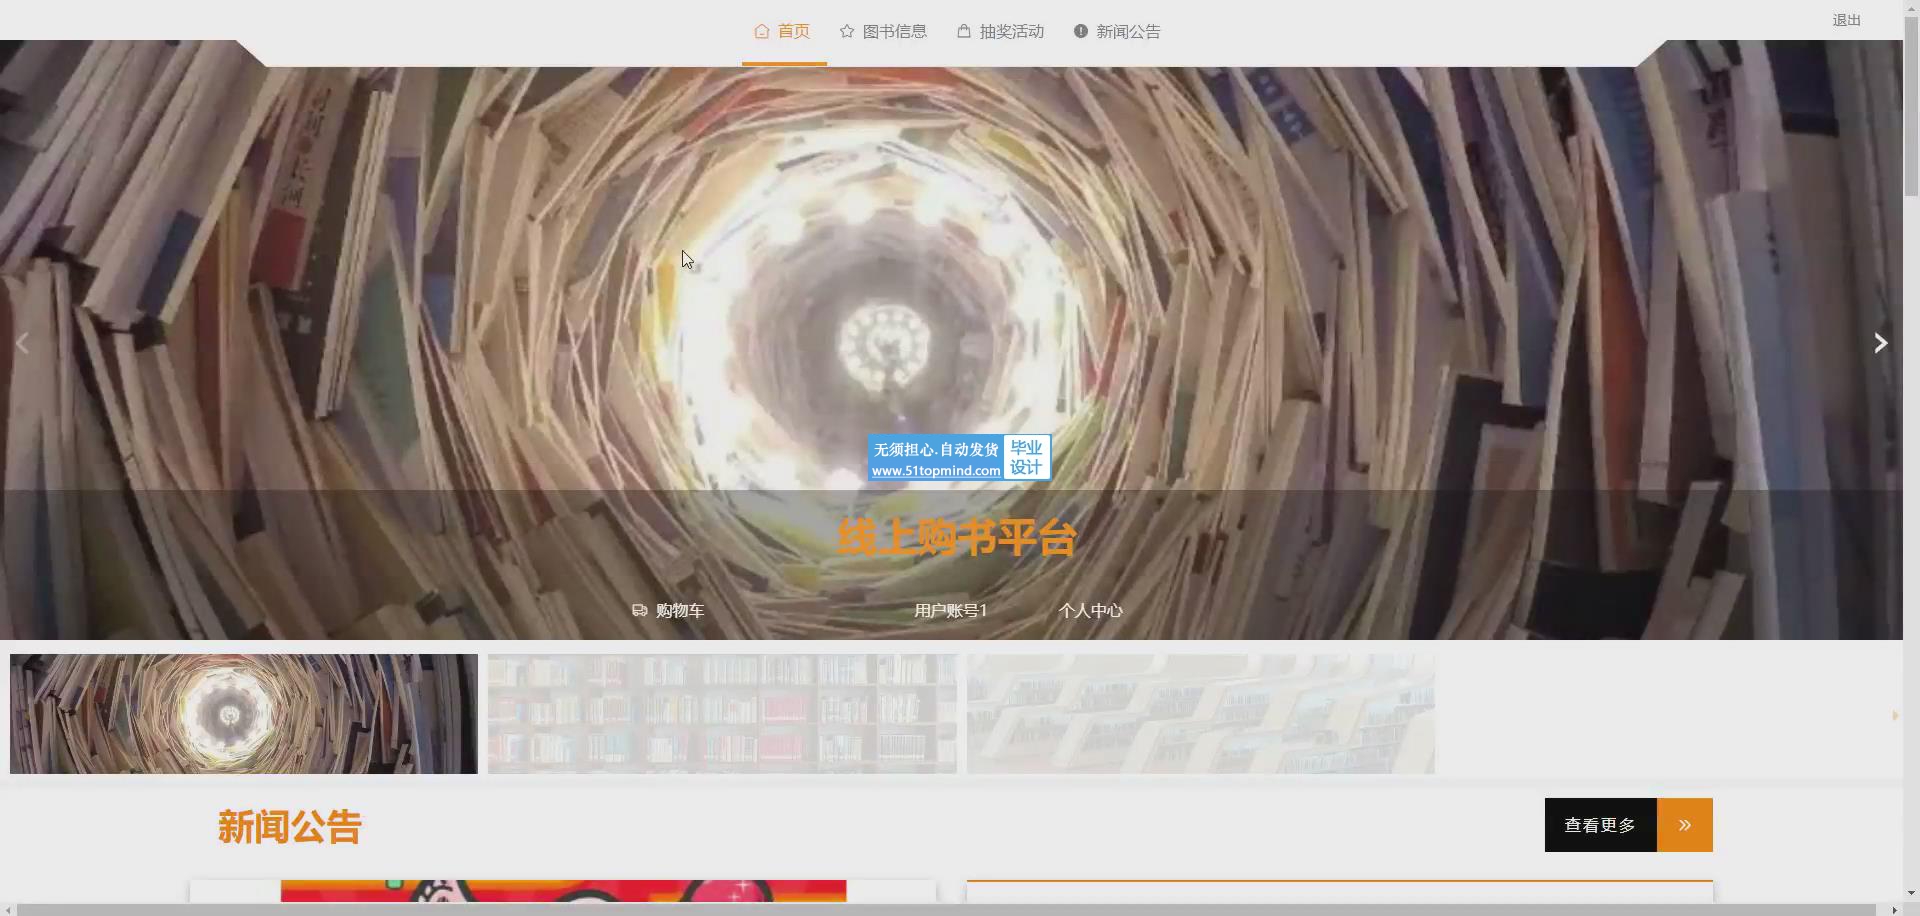Click the bag icon beside 抽奖活动
Image resolution: width=1920 pixels, height=916 pixels.
(x=964, y=31)
